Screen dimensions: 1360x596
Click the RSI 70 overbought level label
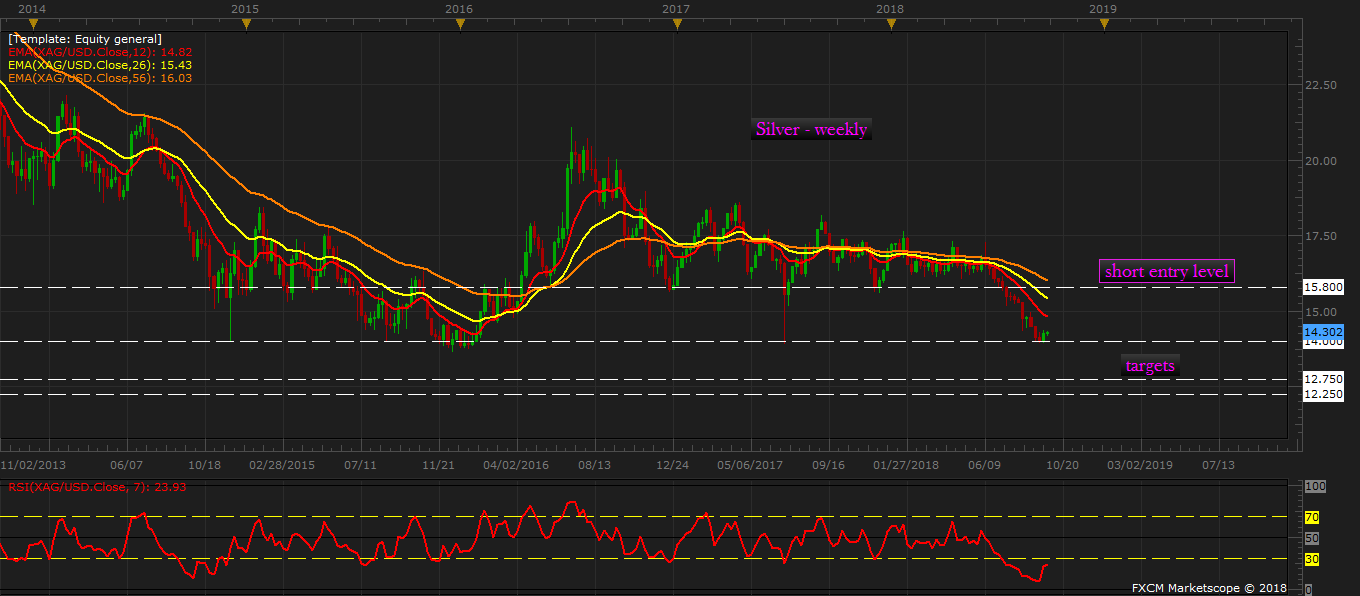tap(1314, 517)
